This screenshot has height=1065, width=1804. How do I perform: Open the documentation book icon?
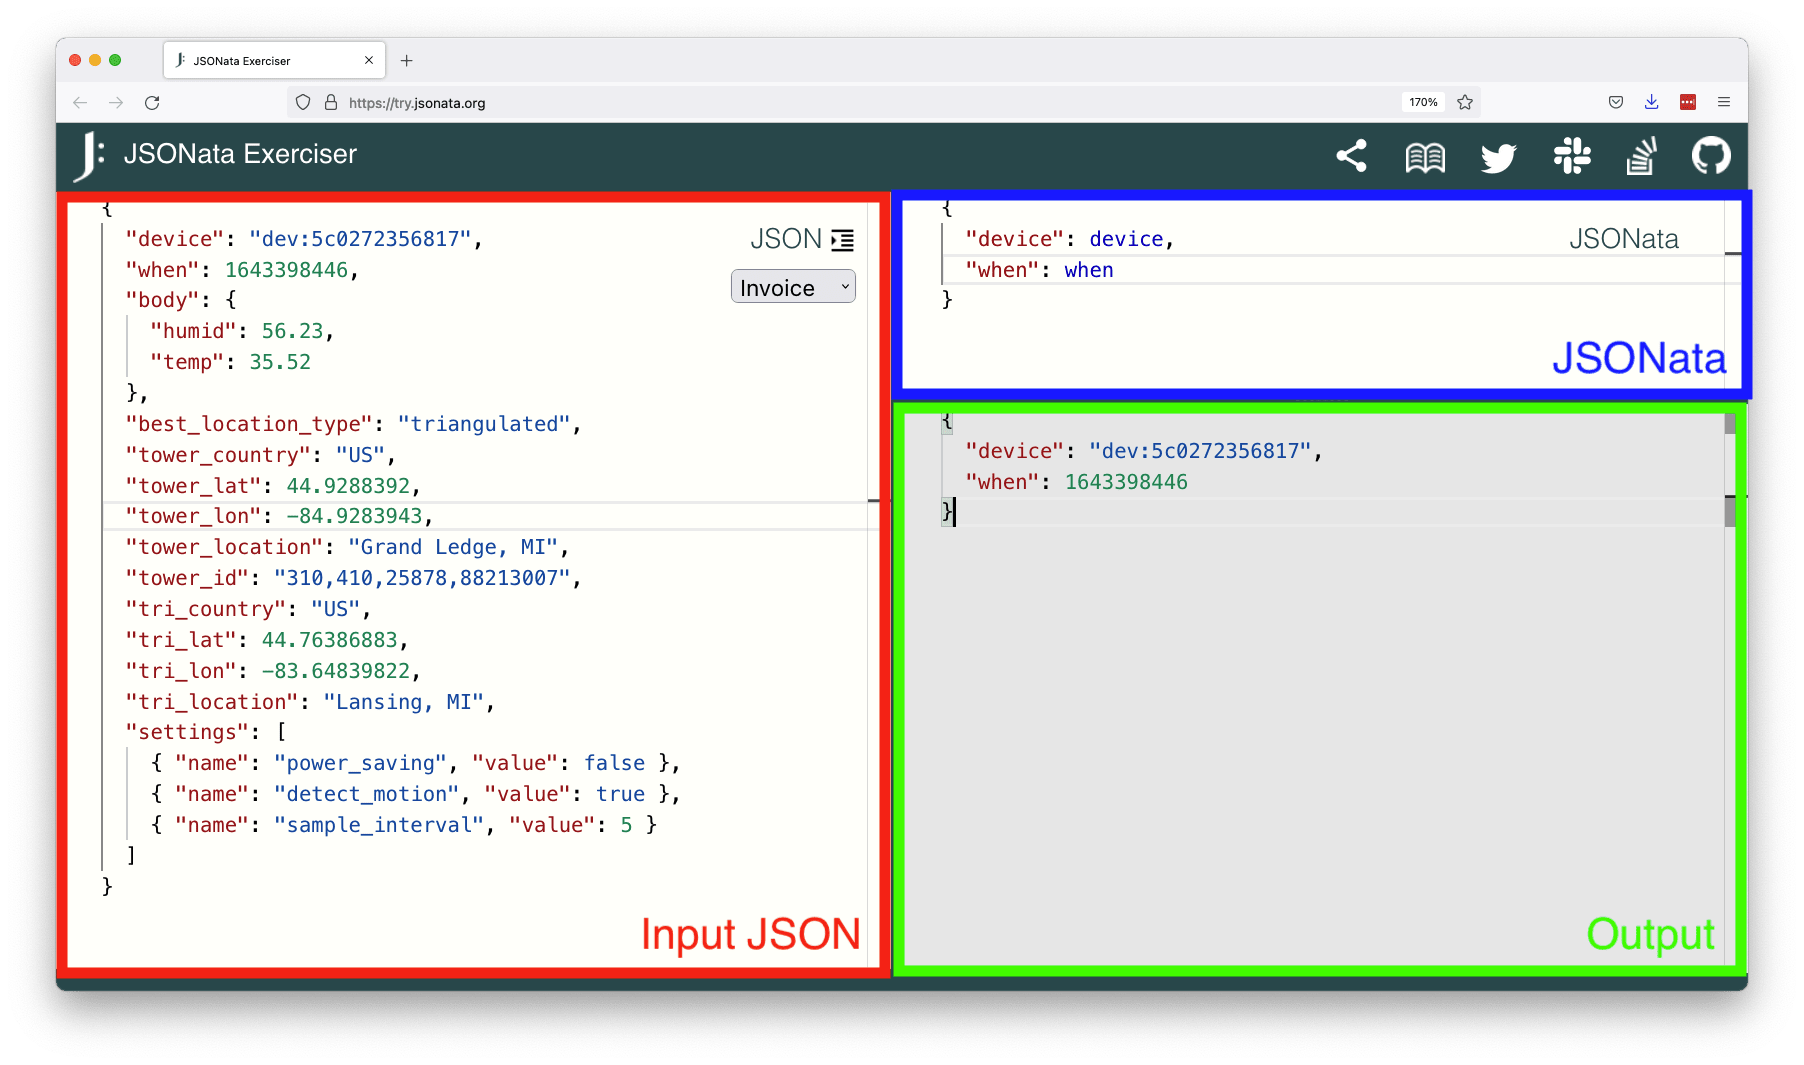[x=1425, y=157]
